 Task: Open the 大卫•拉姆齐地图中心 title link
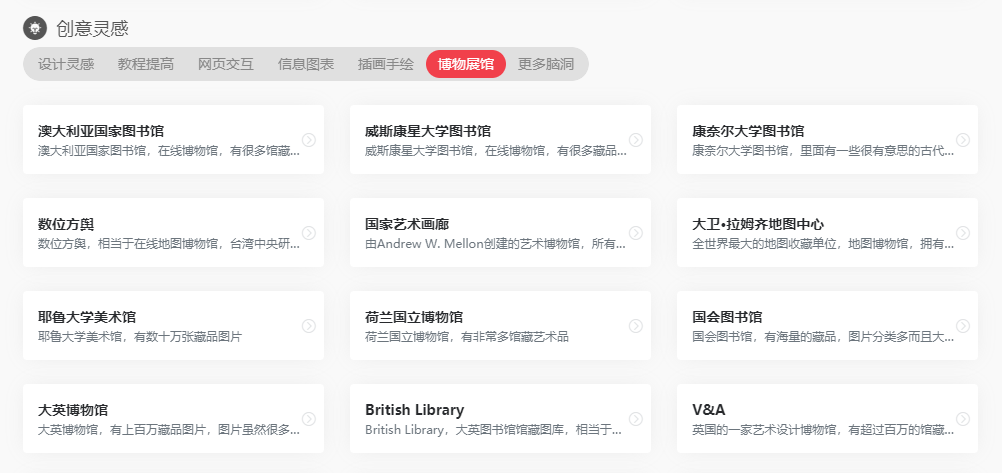[x=758, y=224]
